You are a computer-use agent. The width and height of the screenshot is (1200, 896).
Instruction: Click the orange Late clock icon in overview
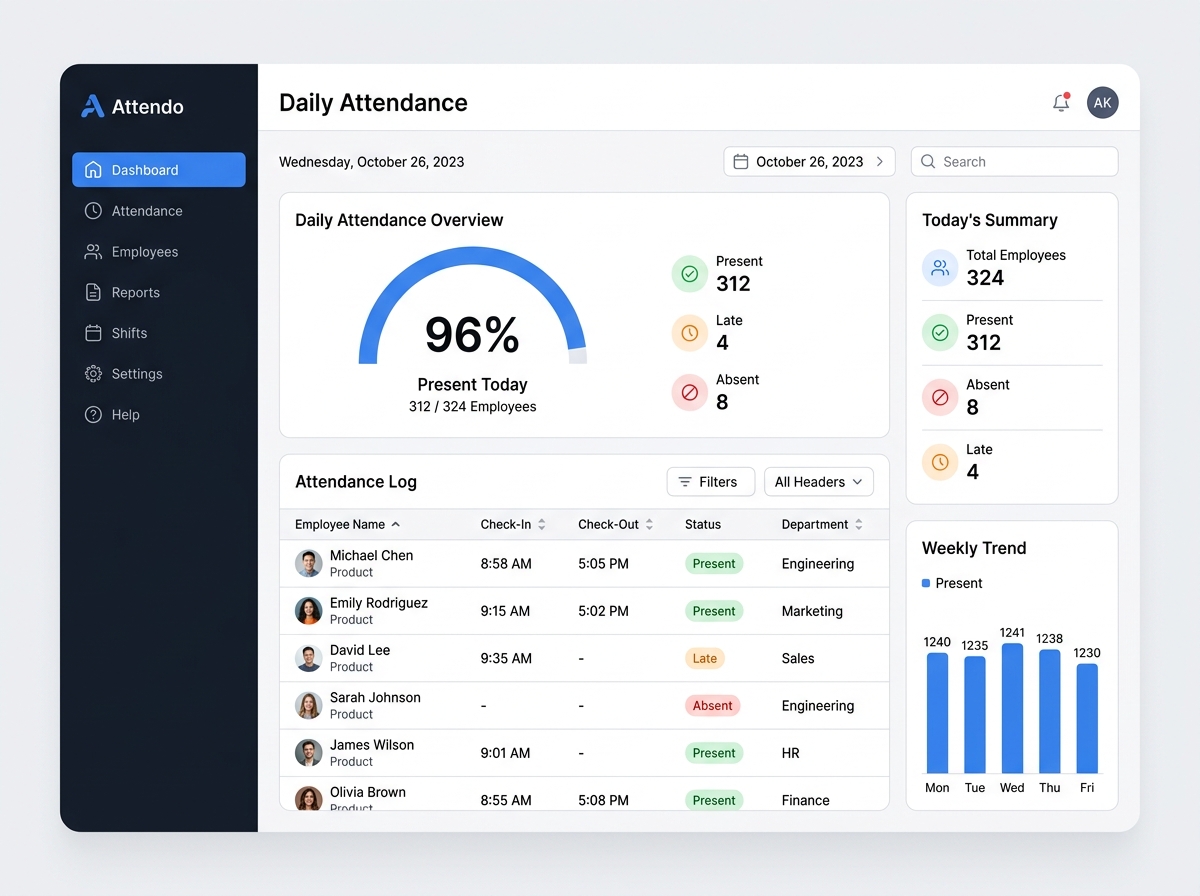click(x=690, y=332)
